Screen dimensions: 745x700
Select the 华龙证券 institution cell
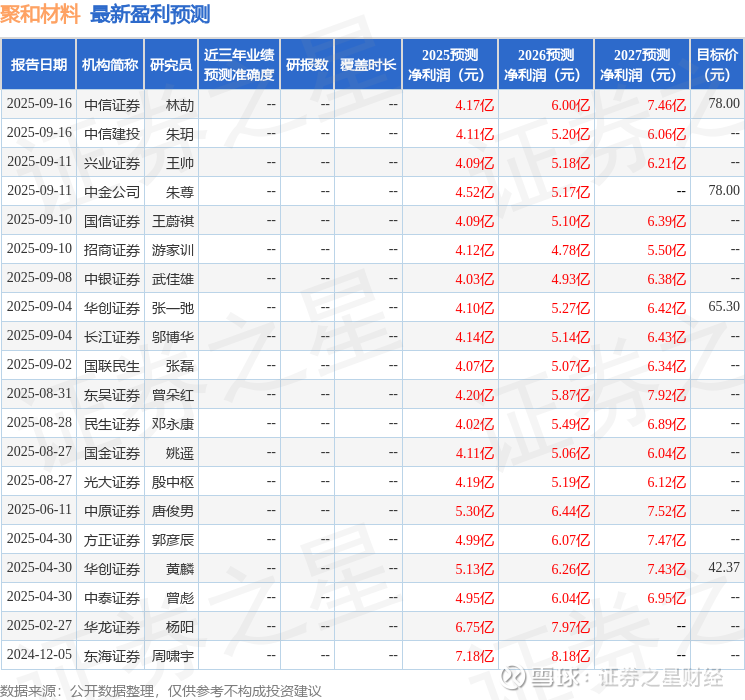pos(112,627)
